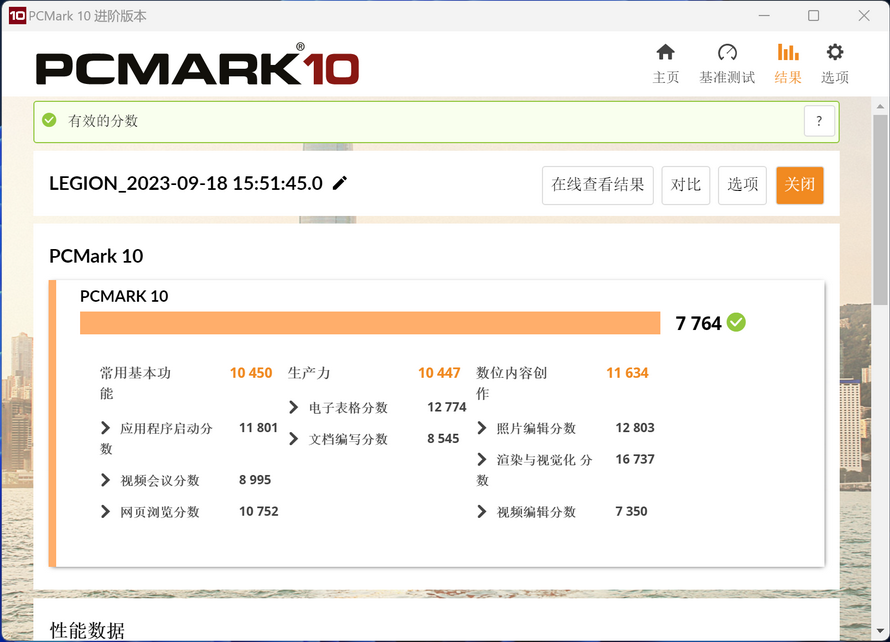Click the green valid score checkmark
Image resolution: width=890 pixels, height=642 pixels.
(49, 120)
